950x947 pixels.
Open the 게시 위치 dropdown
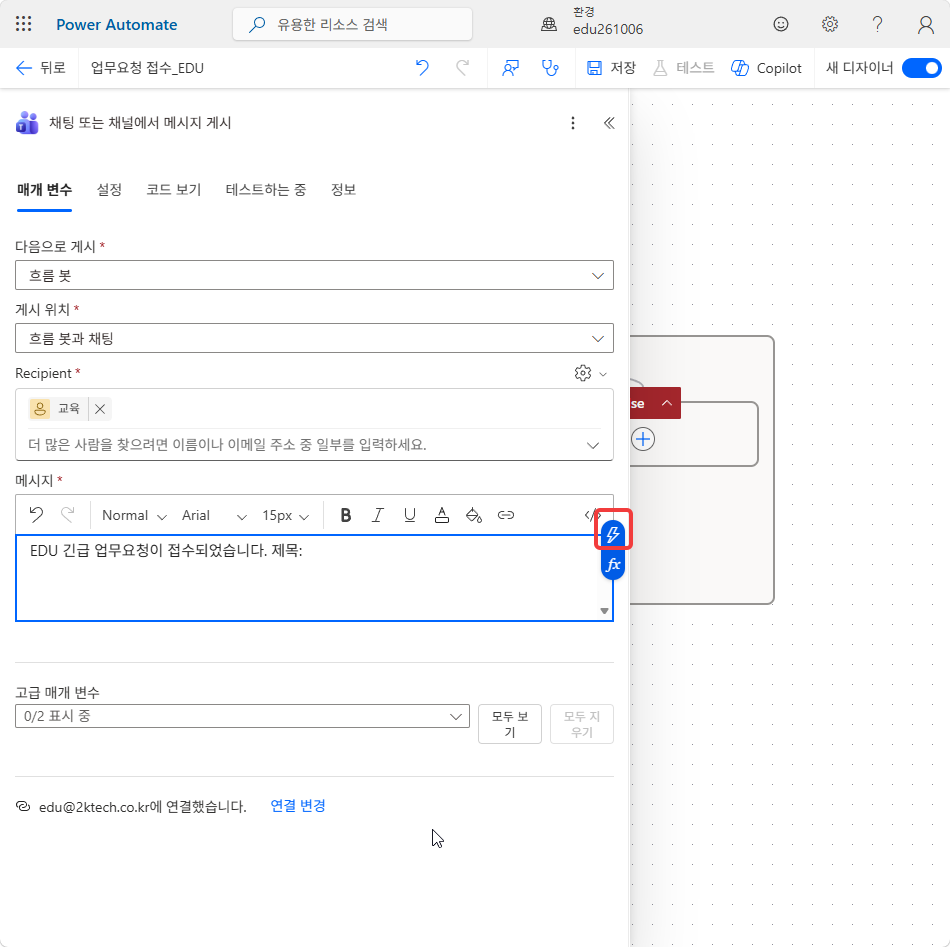click(314, 338)
